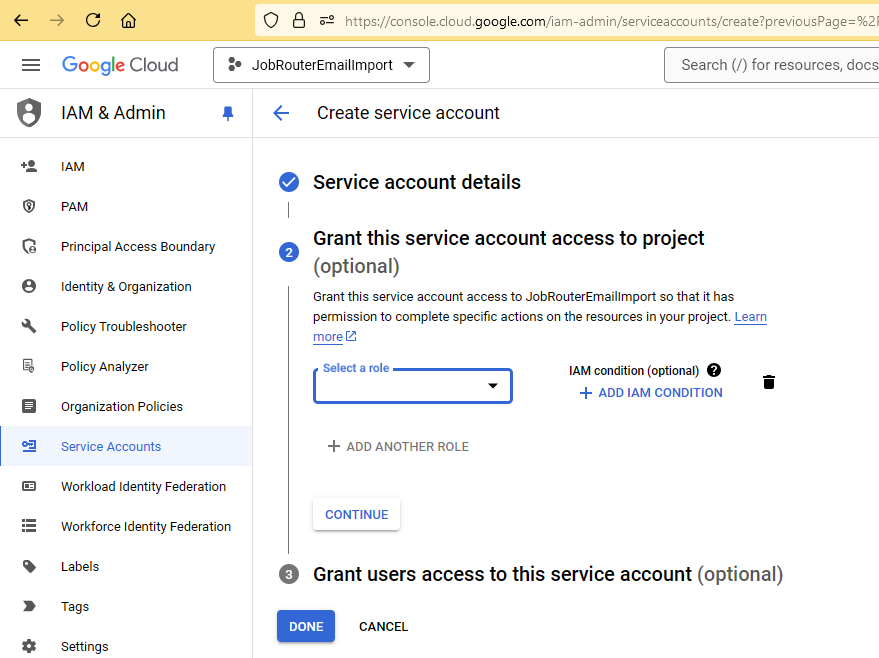Open the JobRouterEmailImport project selector

(x=320, y=64)
